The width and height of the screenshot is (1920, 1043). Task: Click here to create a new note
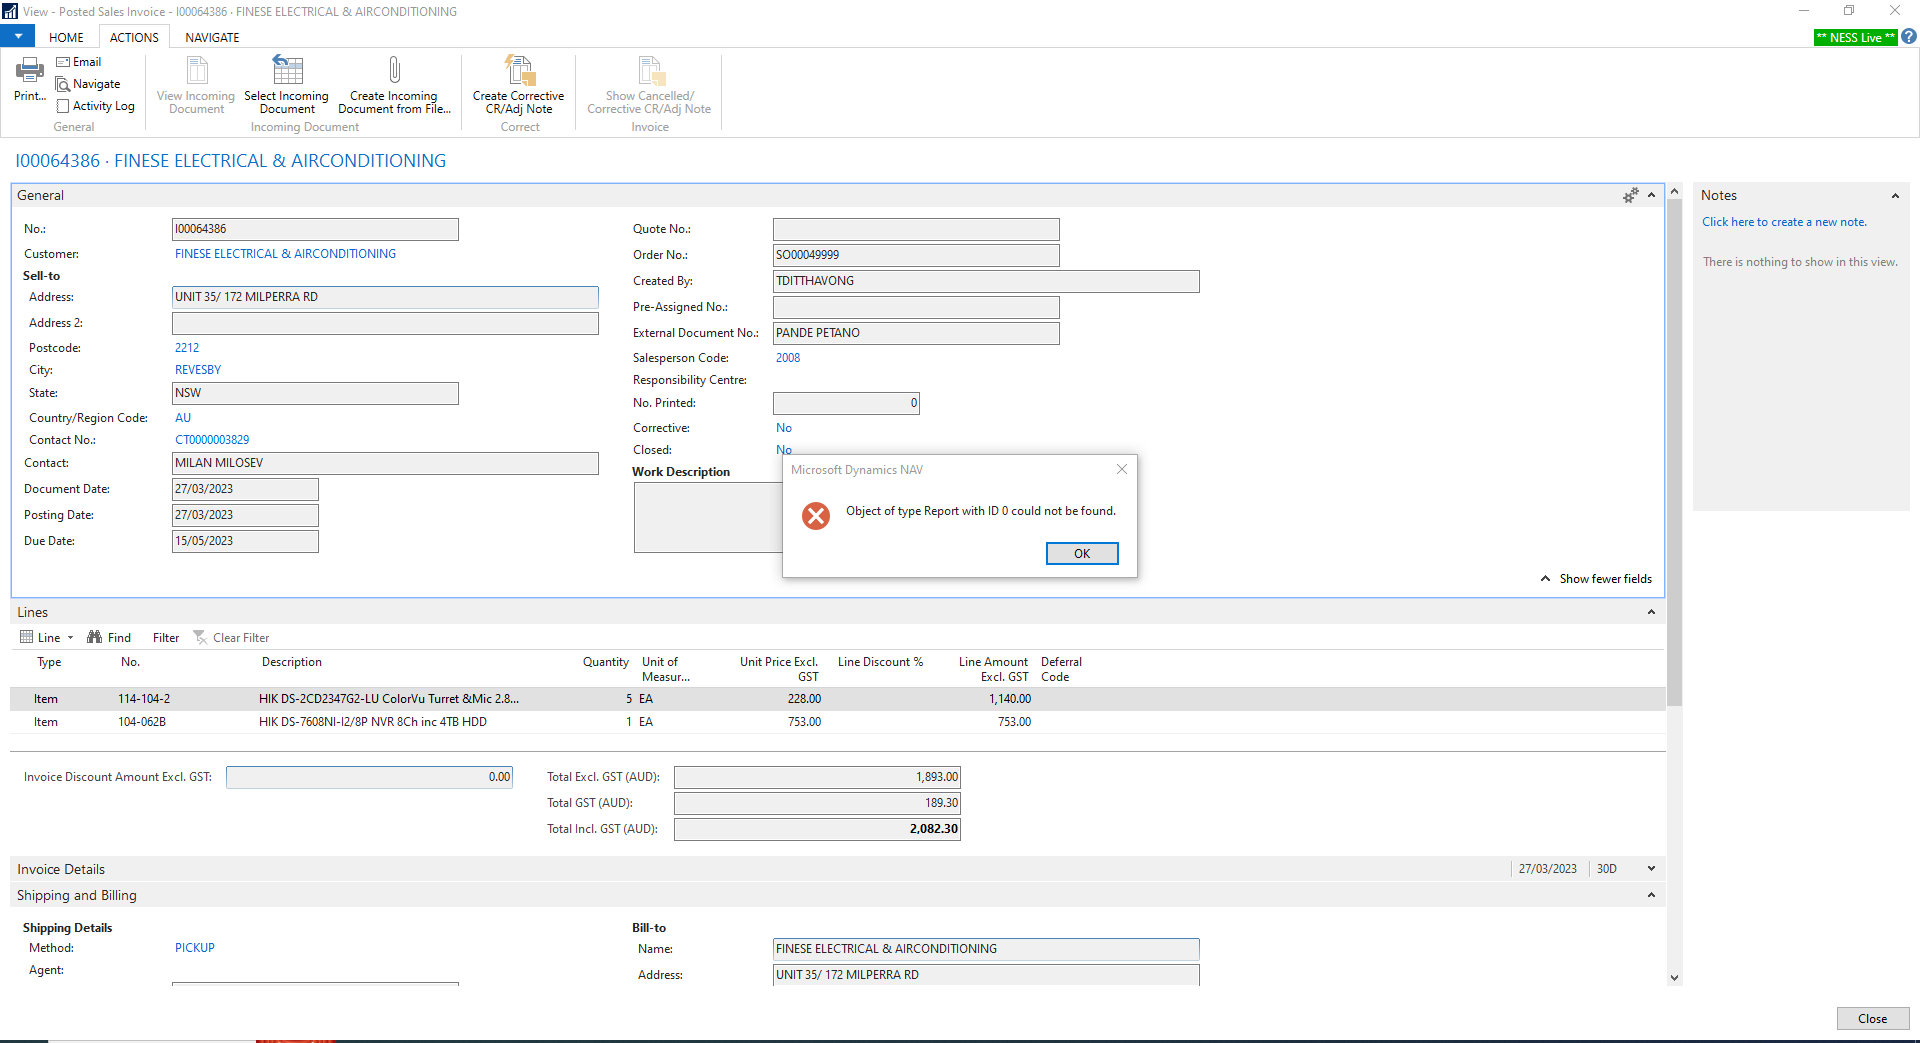(x=1784, y=222)
